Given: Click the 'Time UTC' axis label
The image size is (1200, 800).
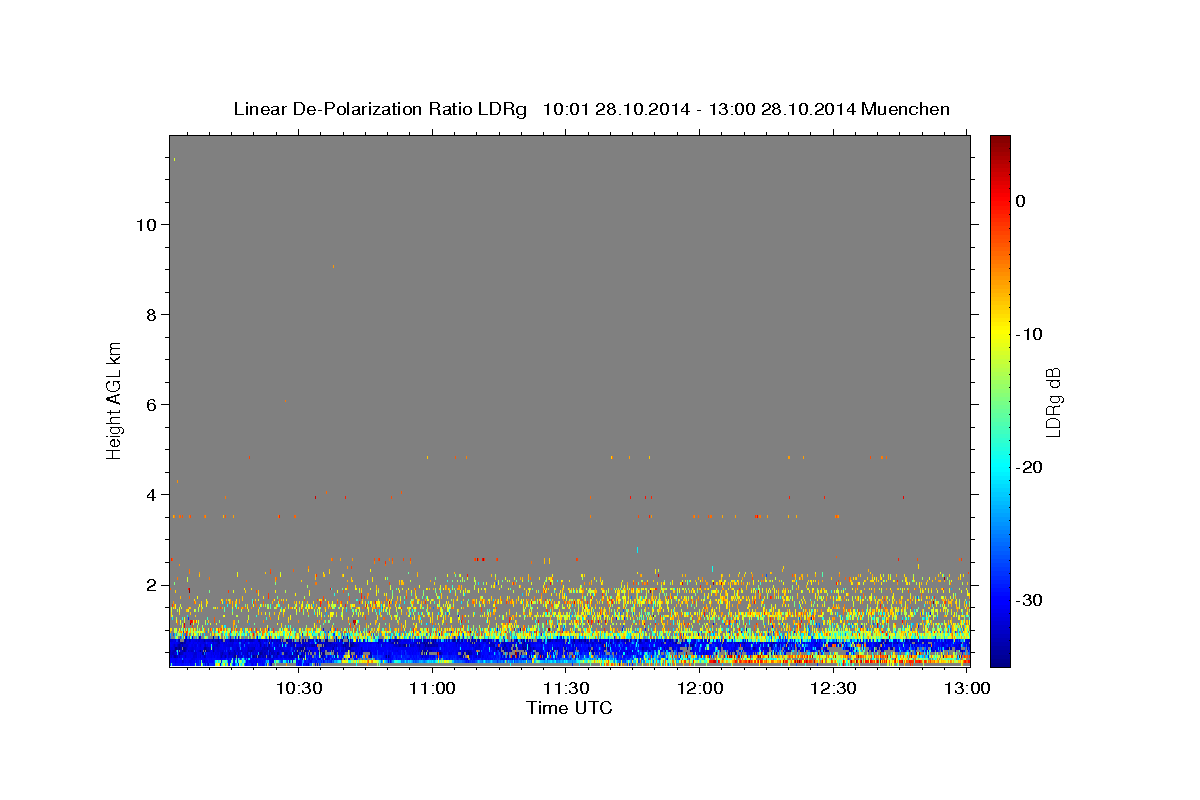Looking at the screenshot, I should click(569, 708).
